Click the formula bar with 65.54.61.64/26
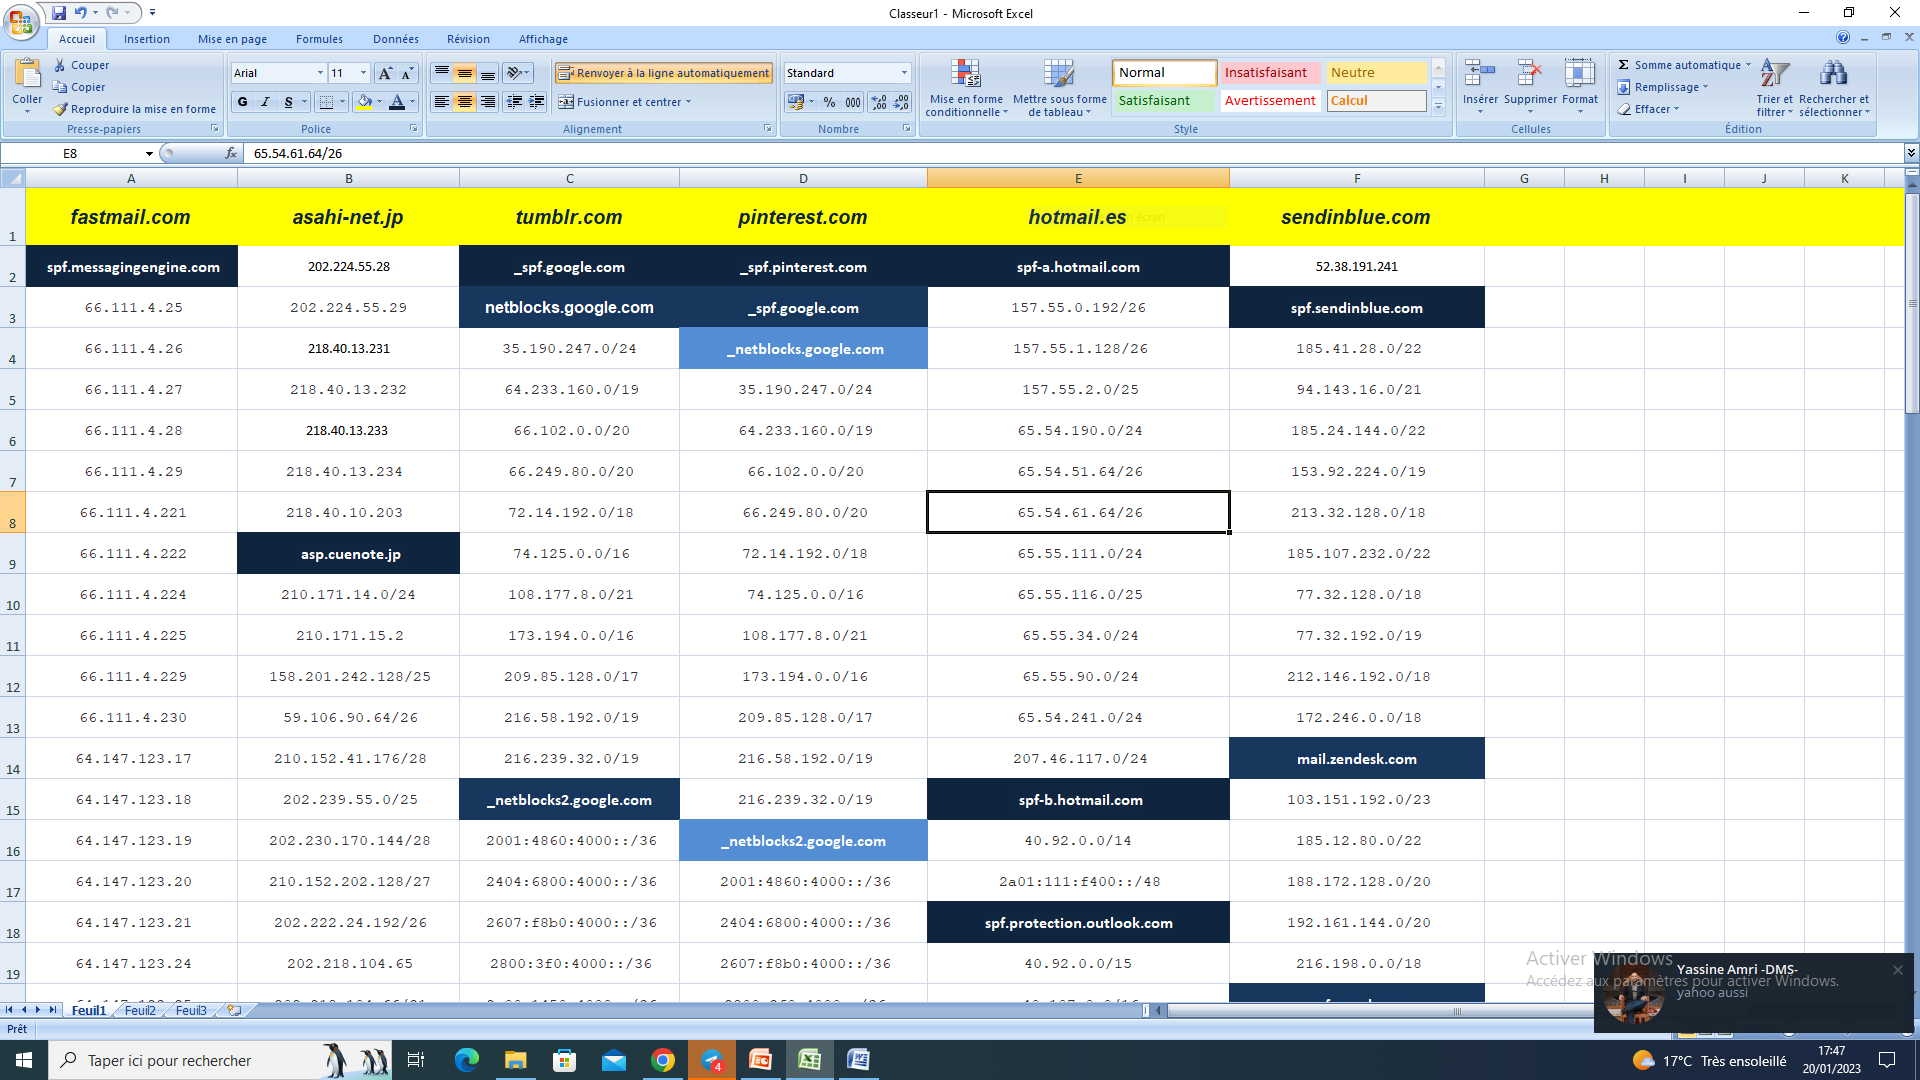Image resolution: width=1920 pixels, height=1080 pixels. pos(1075,153)
